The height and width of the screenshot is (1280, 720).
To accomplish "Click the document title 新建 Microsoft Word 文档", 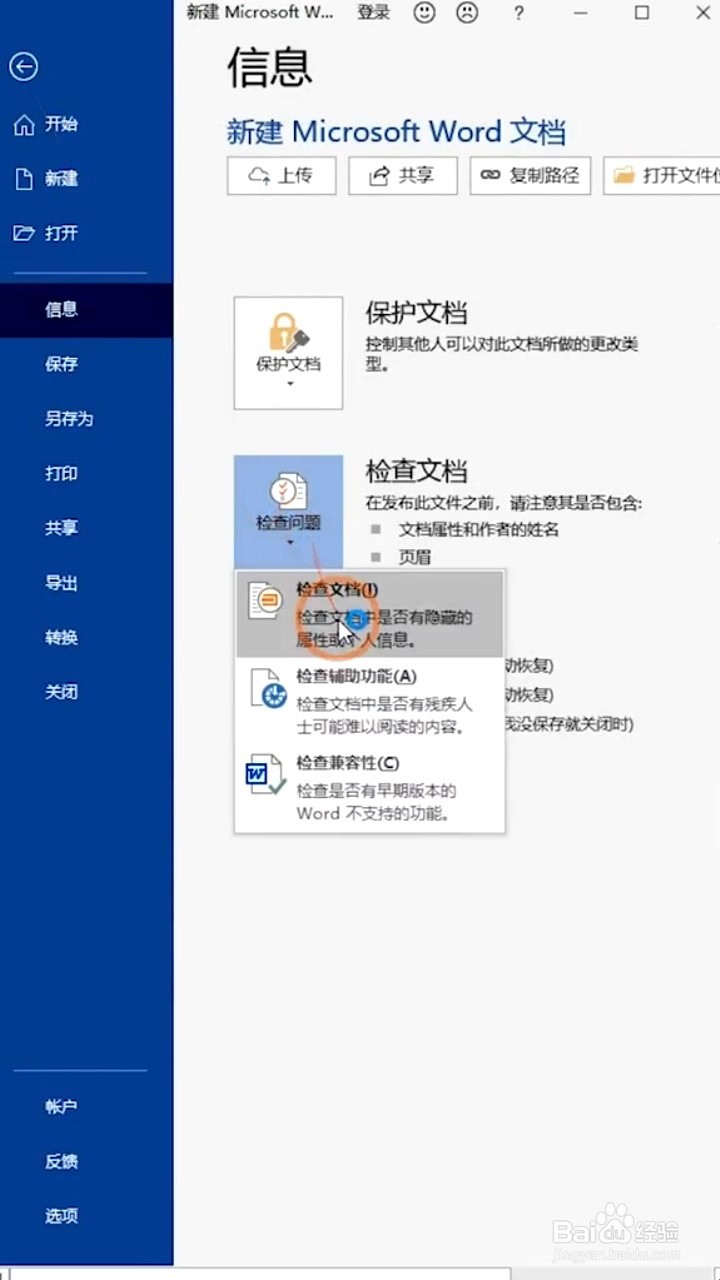I will click(x=396, y=131).
